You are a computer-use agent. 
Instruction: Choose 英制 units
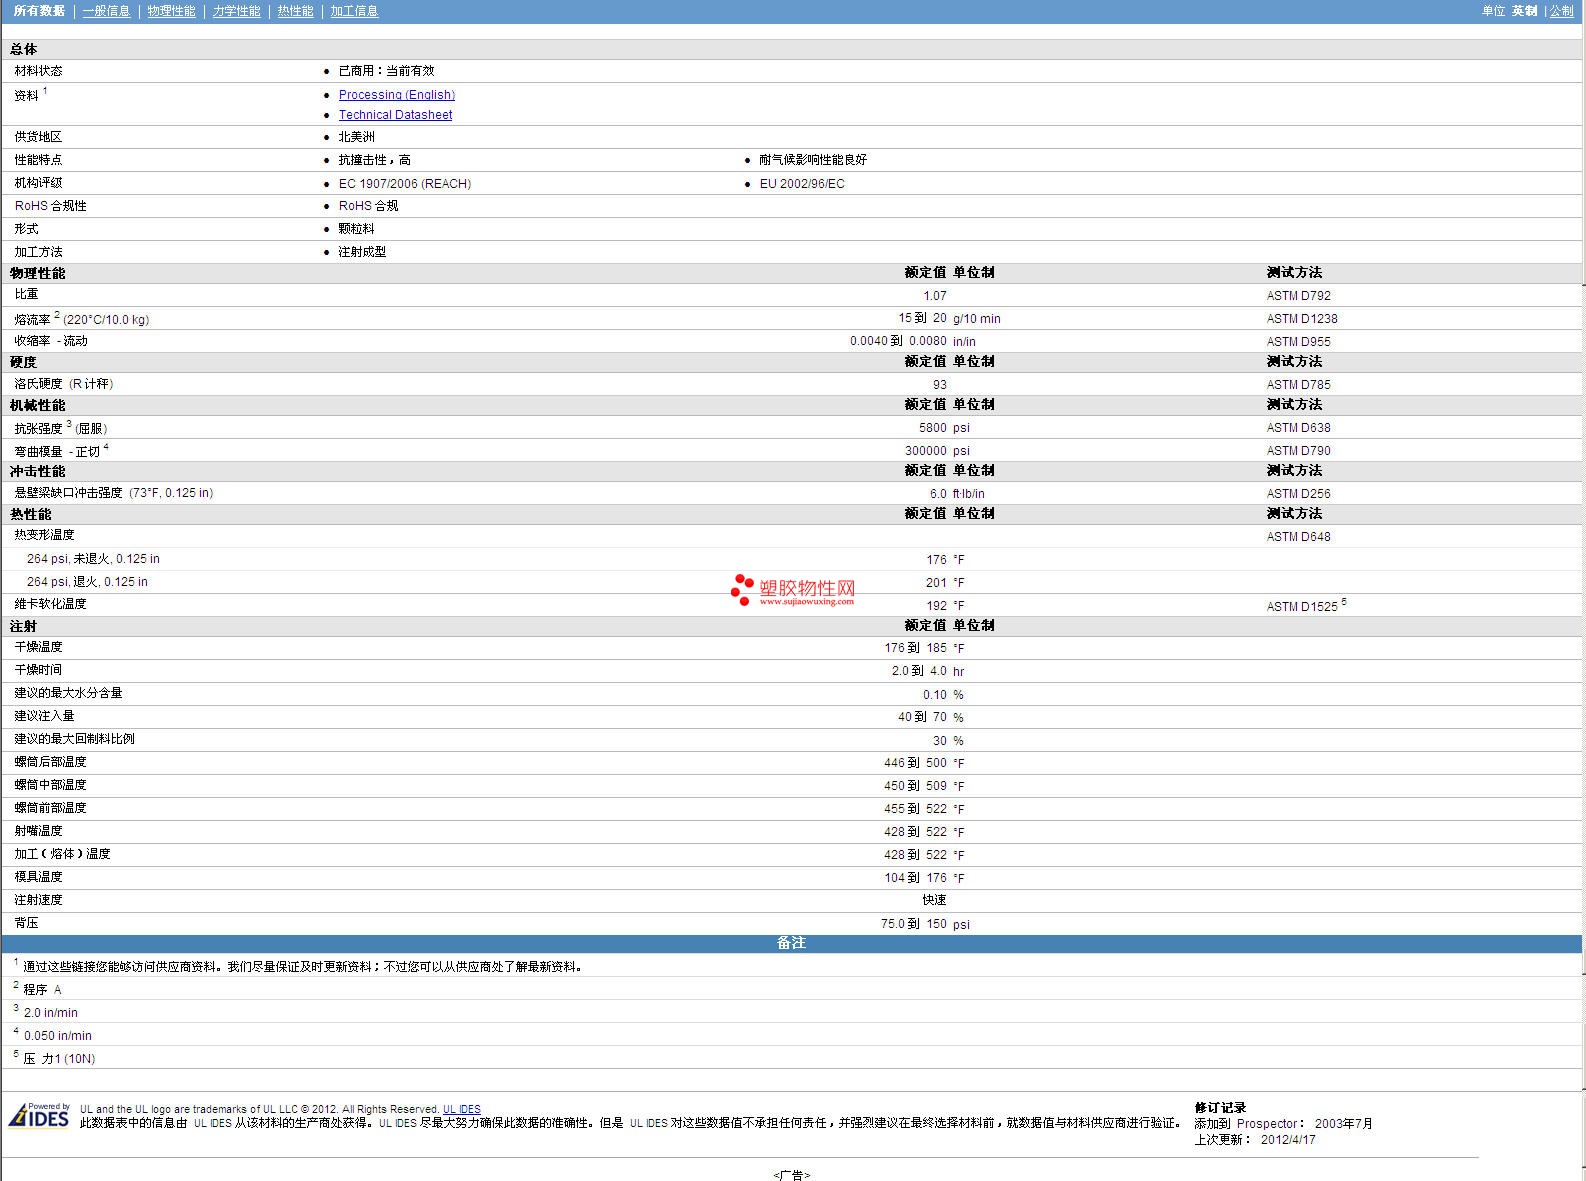(x=1524, y=11)
